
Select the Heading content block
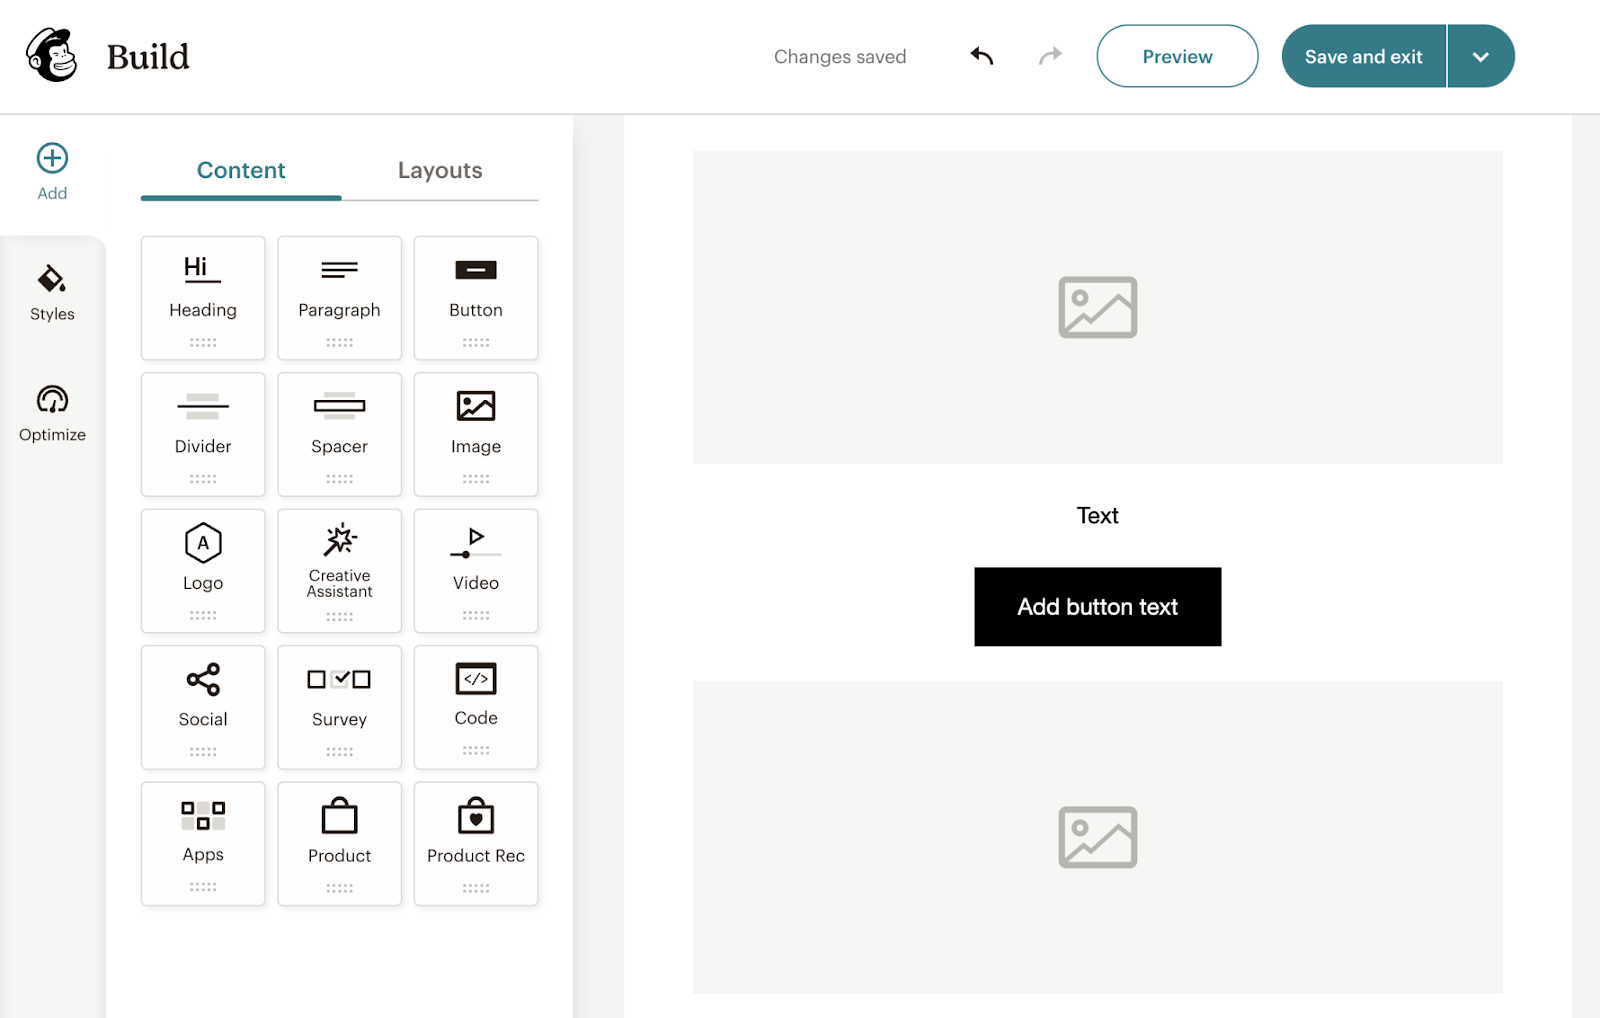[203, 297]
